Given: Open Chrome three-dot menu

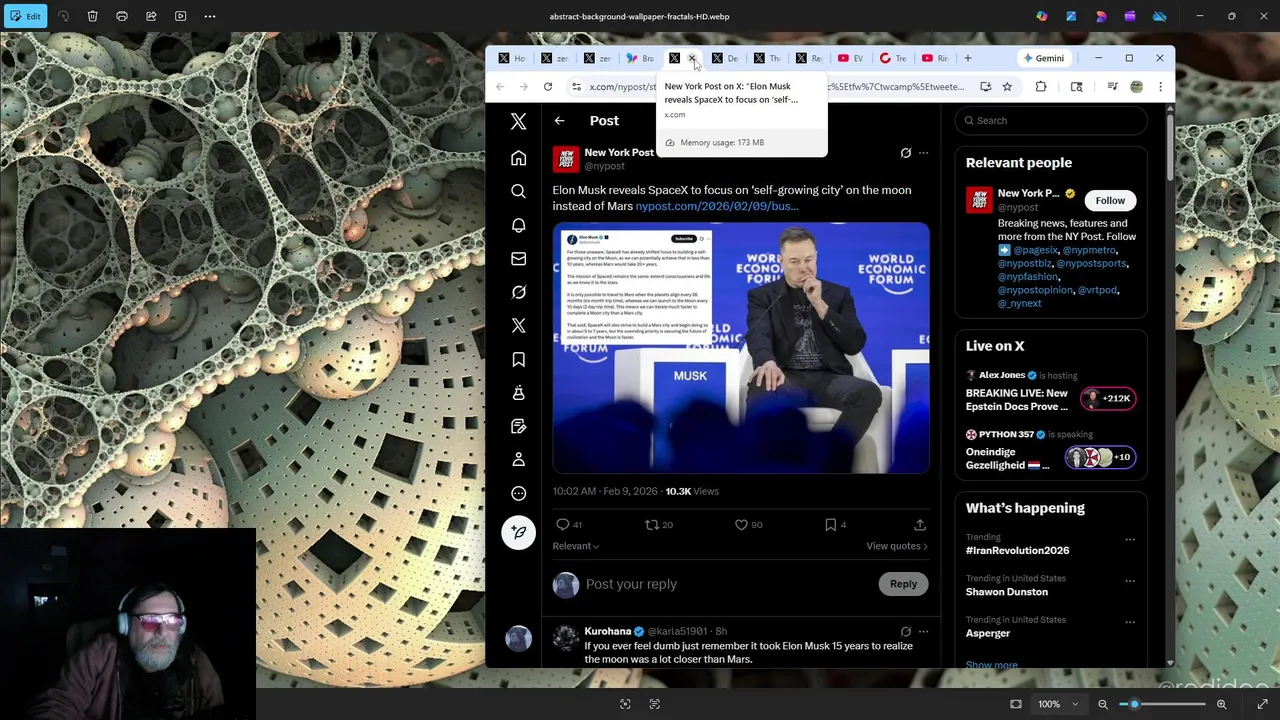Looking at the screenshot, I should point(1160,87).
